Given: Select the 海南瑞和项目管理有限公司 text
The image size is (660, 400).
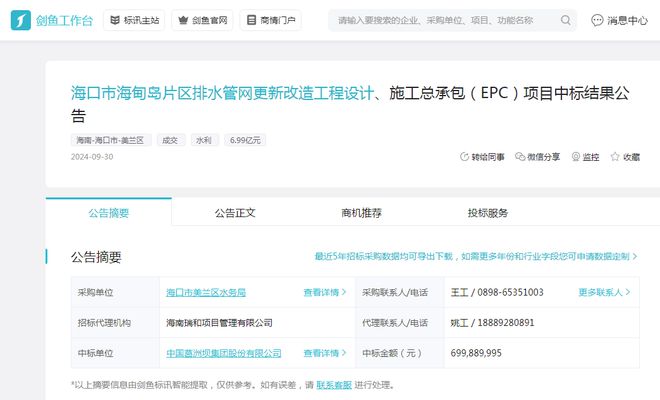Looking at the screenshot, I should click(219, 323).
